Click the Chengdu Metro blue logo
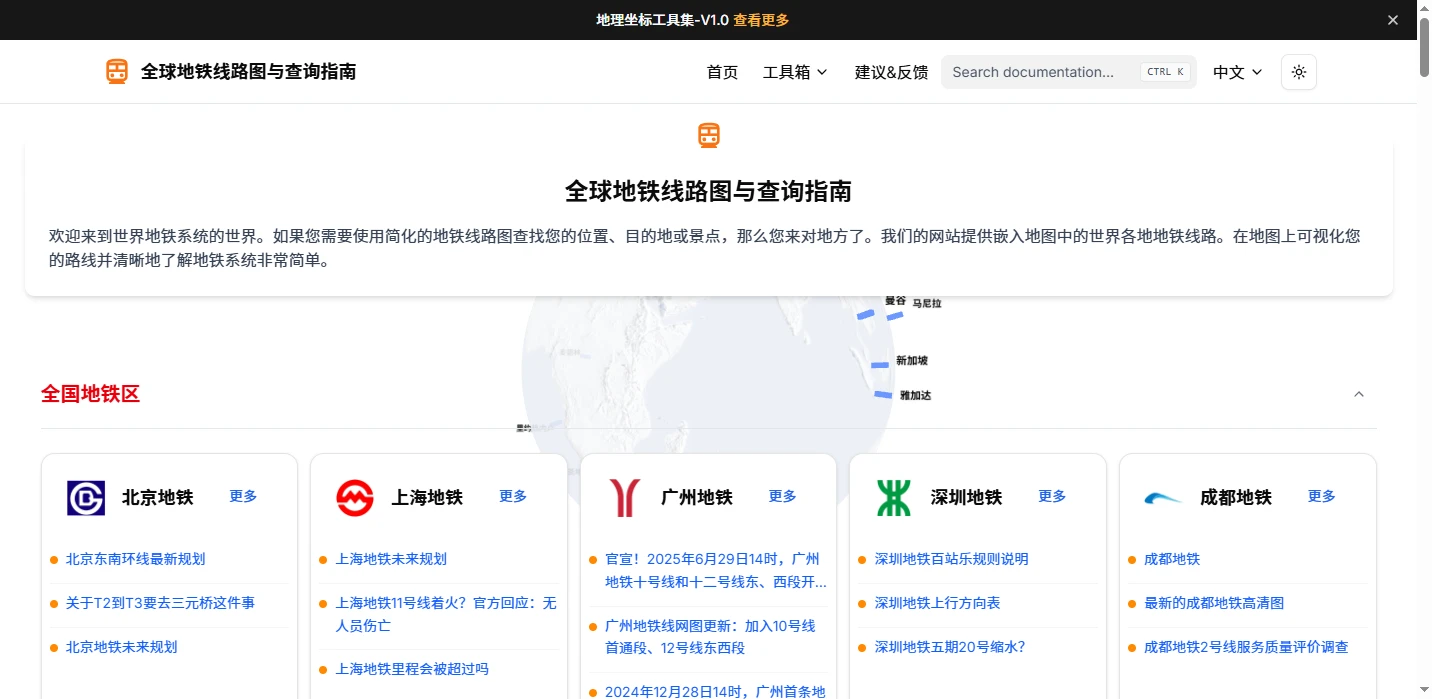1432x699 pixels. [1162, 497]
